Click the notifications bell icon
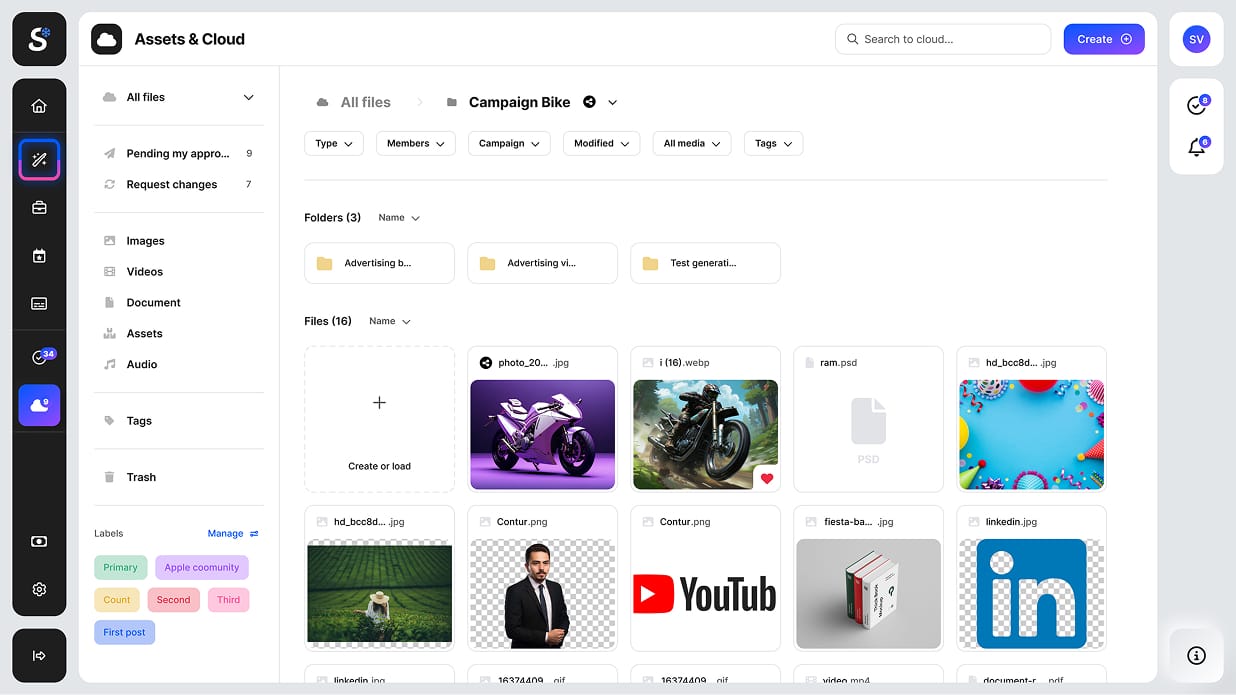 [x=1196, y=148]
